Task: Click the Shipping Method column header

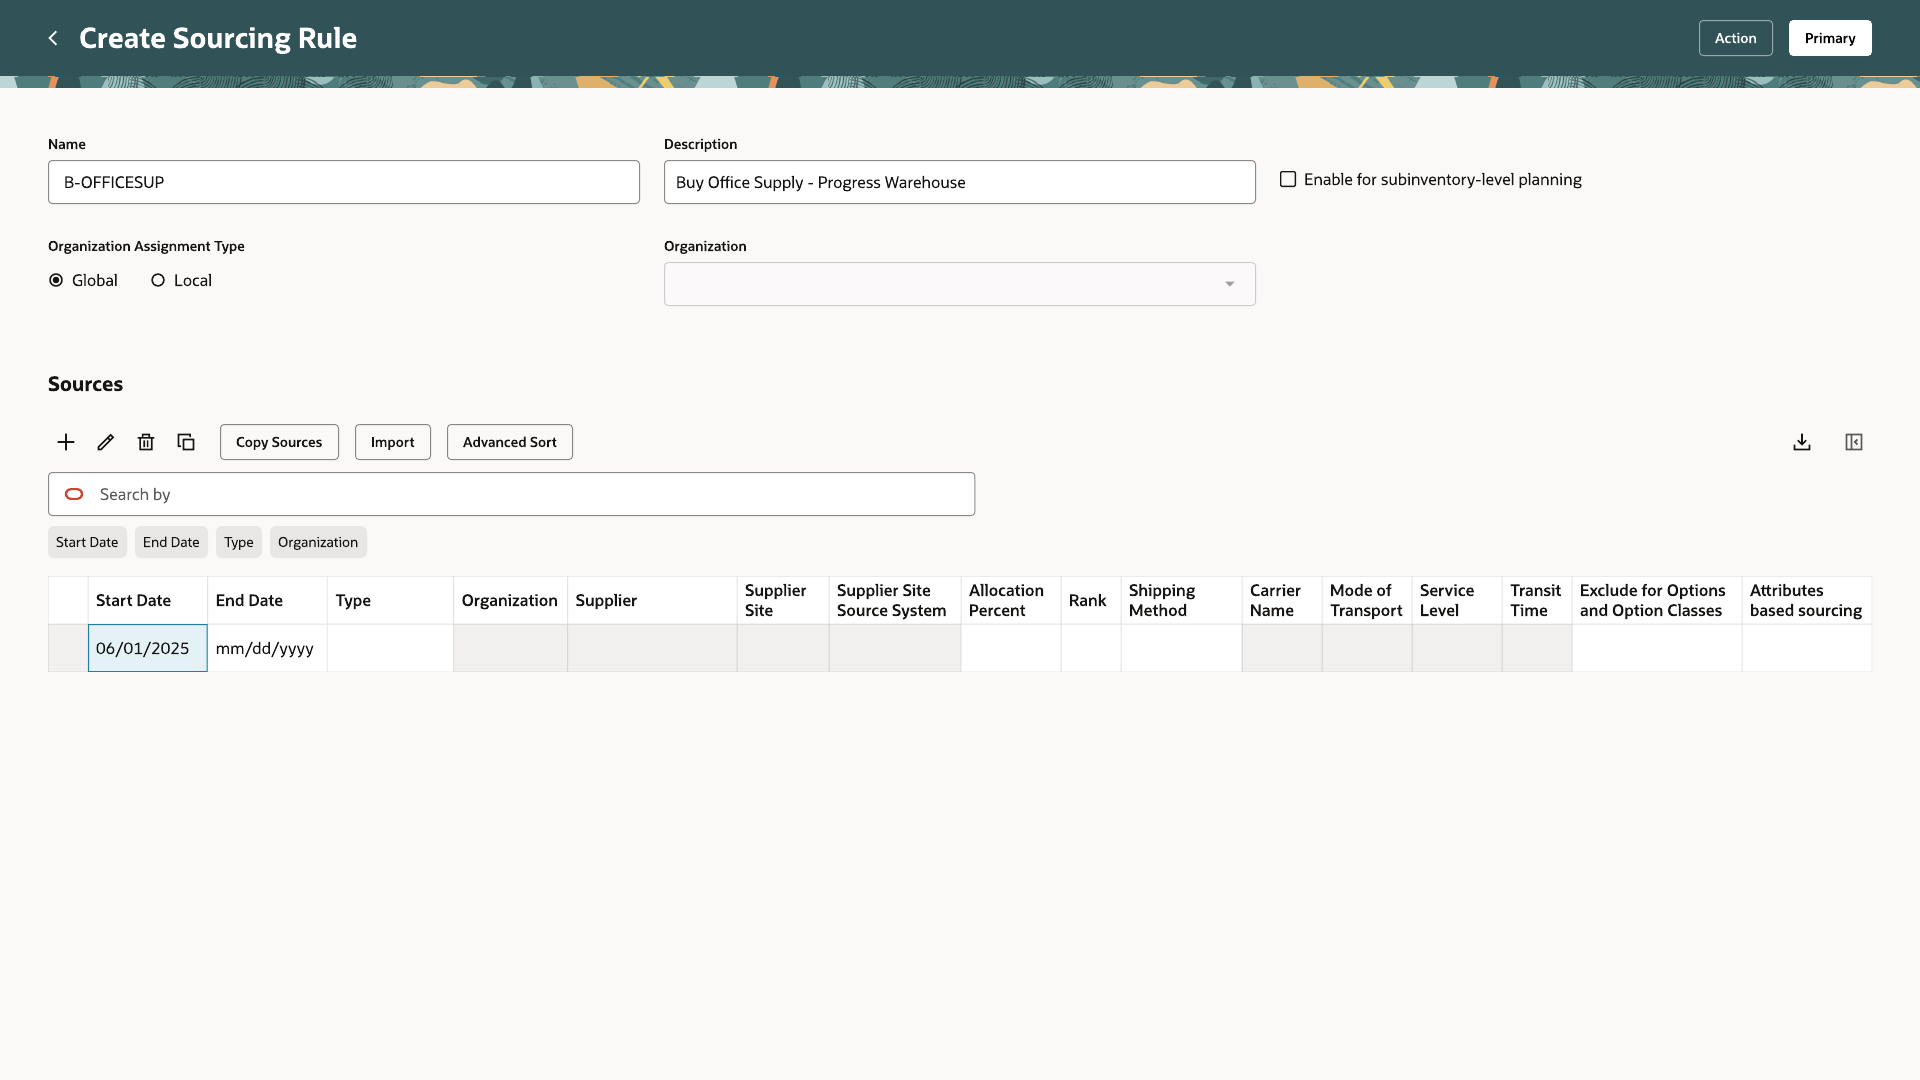Action: (1181, 600)
